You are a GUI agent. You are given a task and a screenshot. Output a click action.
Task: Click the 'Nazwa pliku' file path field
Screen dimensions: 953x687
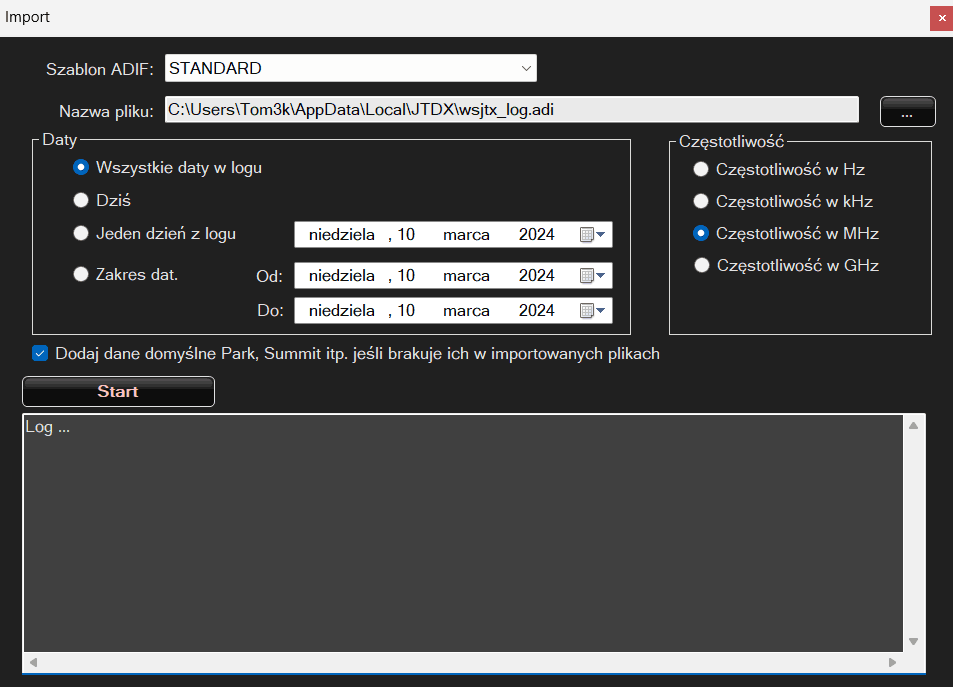tap(512, 109)
